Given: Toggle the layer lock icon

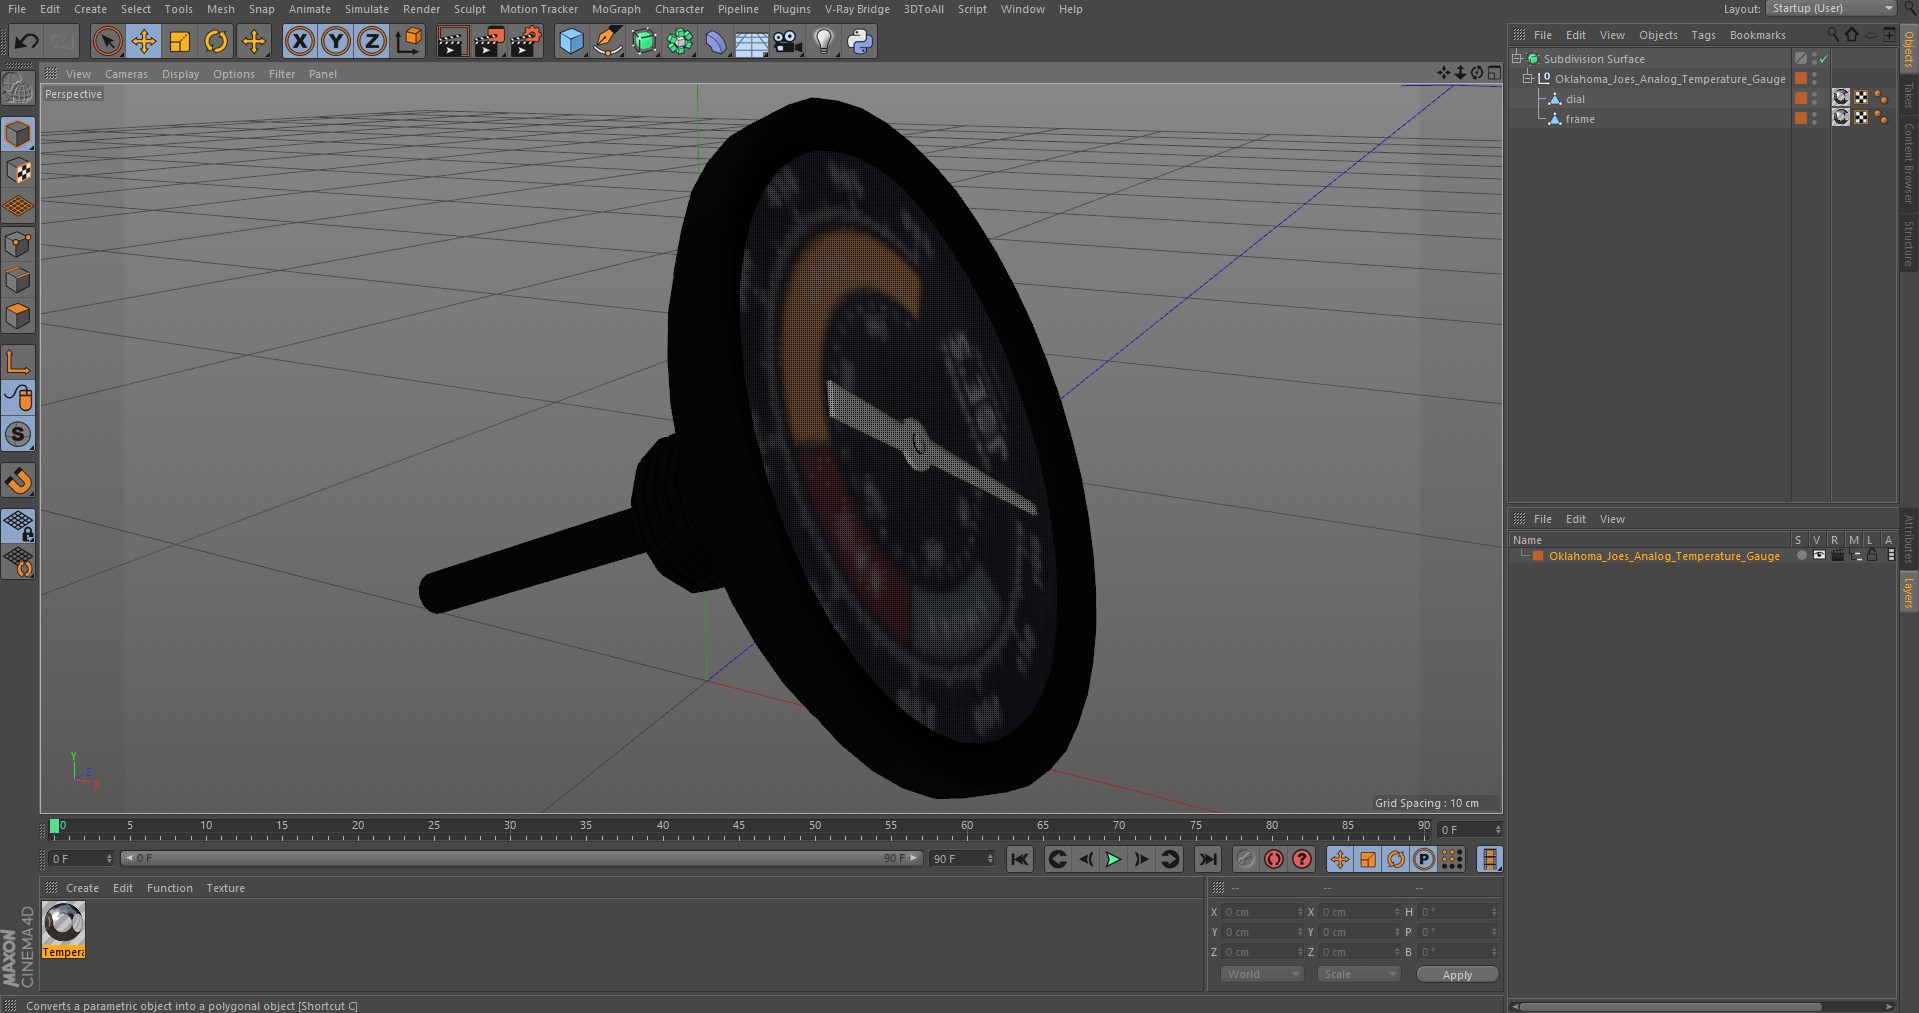Looking at the screenshot, I should pos(1872,556).
